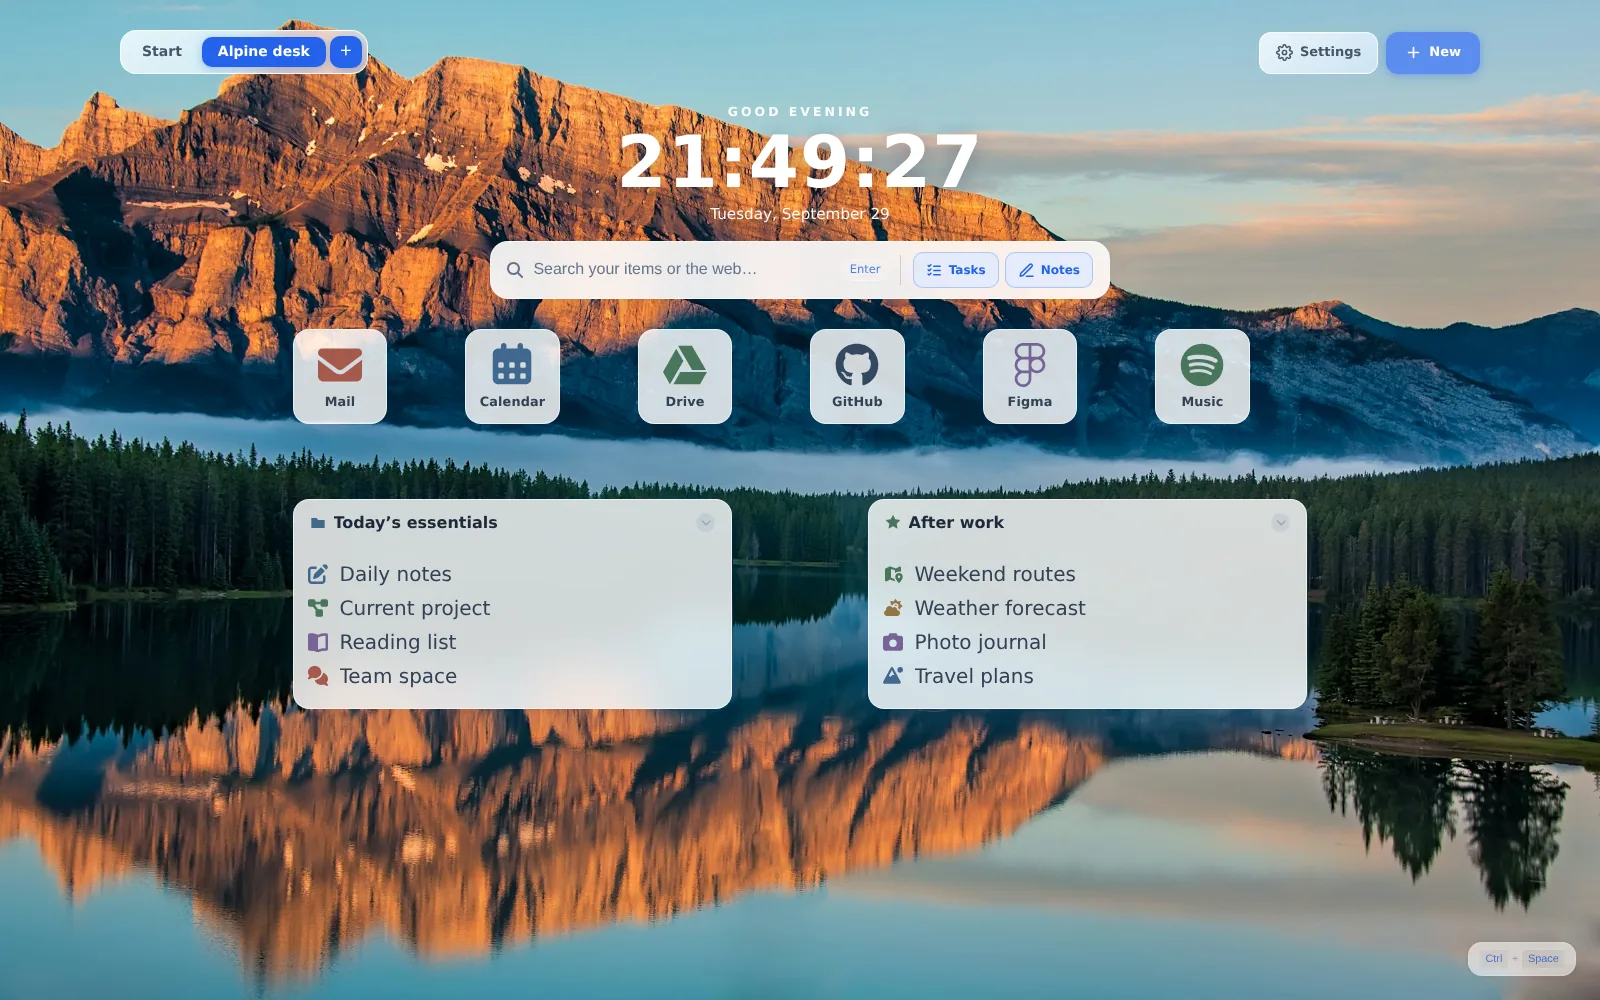
Task: Switch to the Start tab
Action: 162,51
